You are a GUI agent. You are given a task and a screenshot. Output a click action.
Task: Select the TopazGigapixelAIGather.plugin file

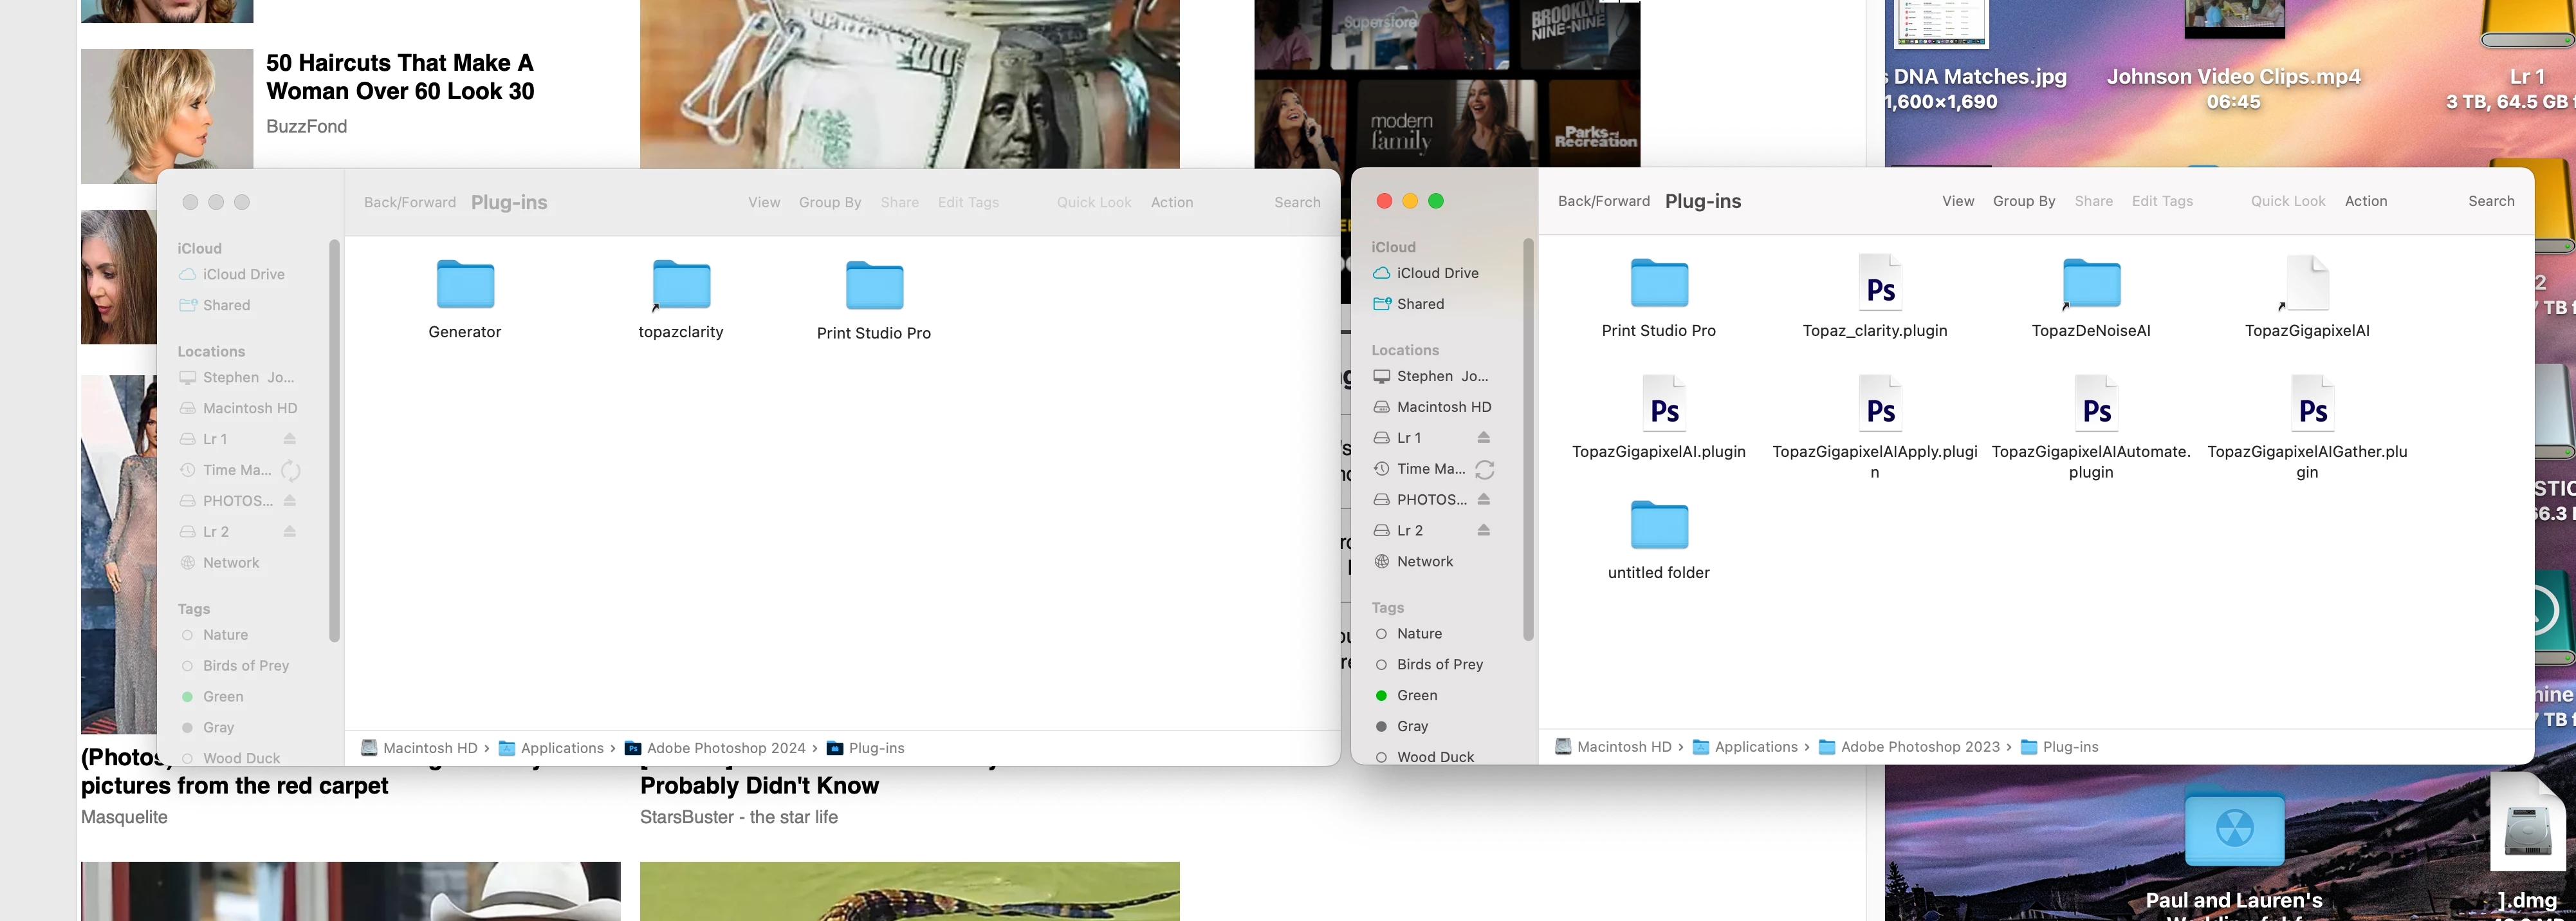pyautogui.click(x=2311, y=406)
